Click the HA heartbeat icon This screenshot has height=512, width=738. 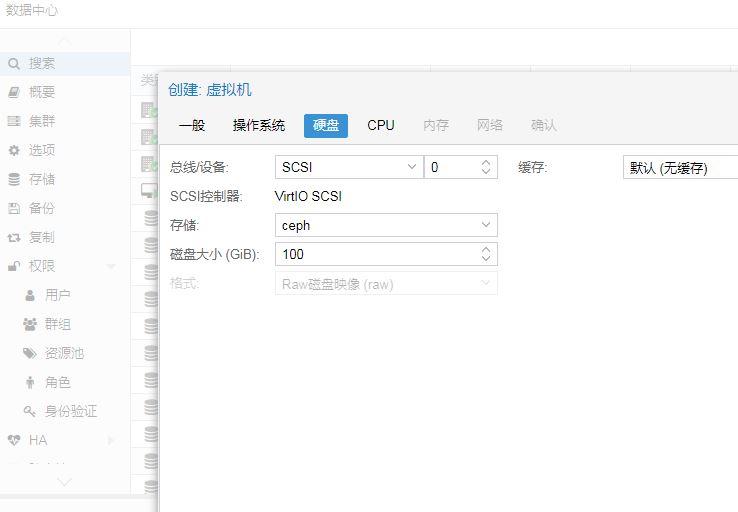14,440
